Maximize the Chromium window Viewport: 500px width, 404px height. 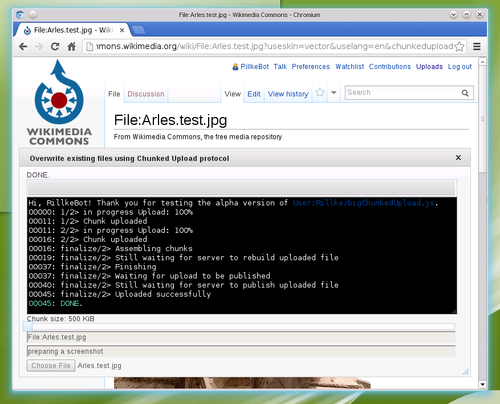tap(467, 14)
